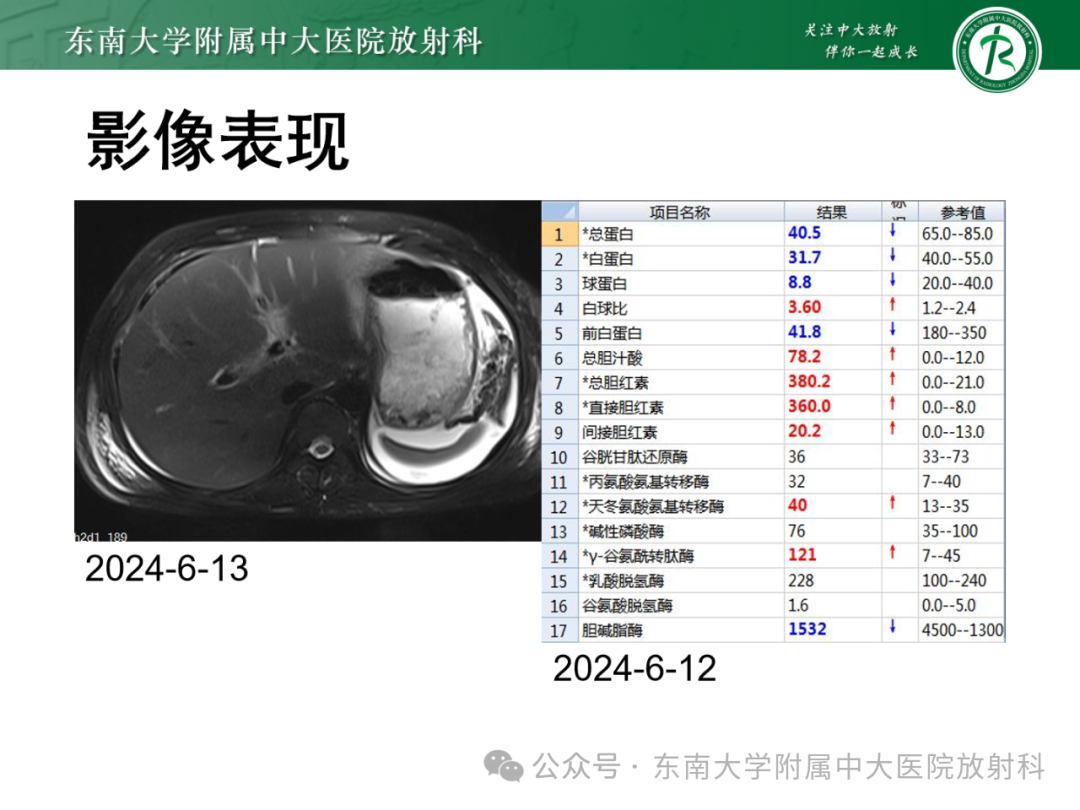Click the 76 result value
1080x810 pixels.
797,531
